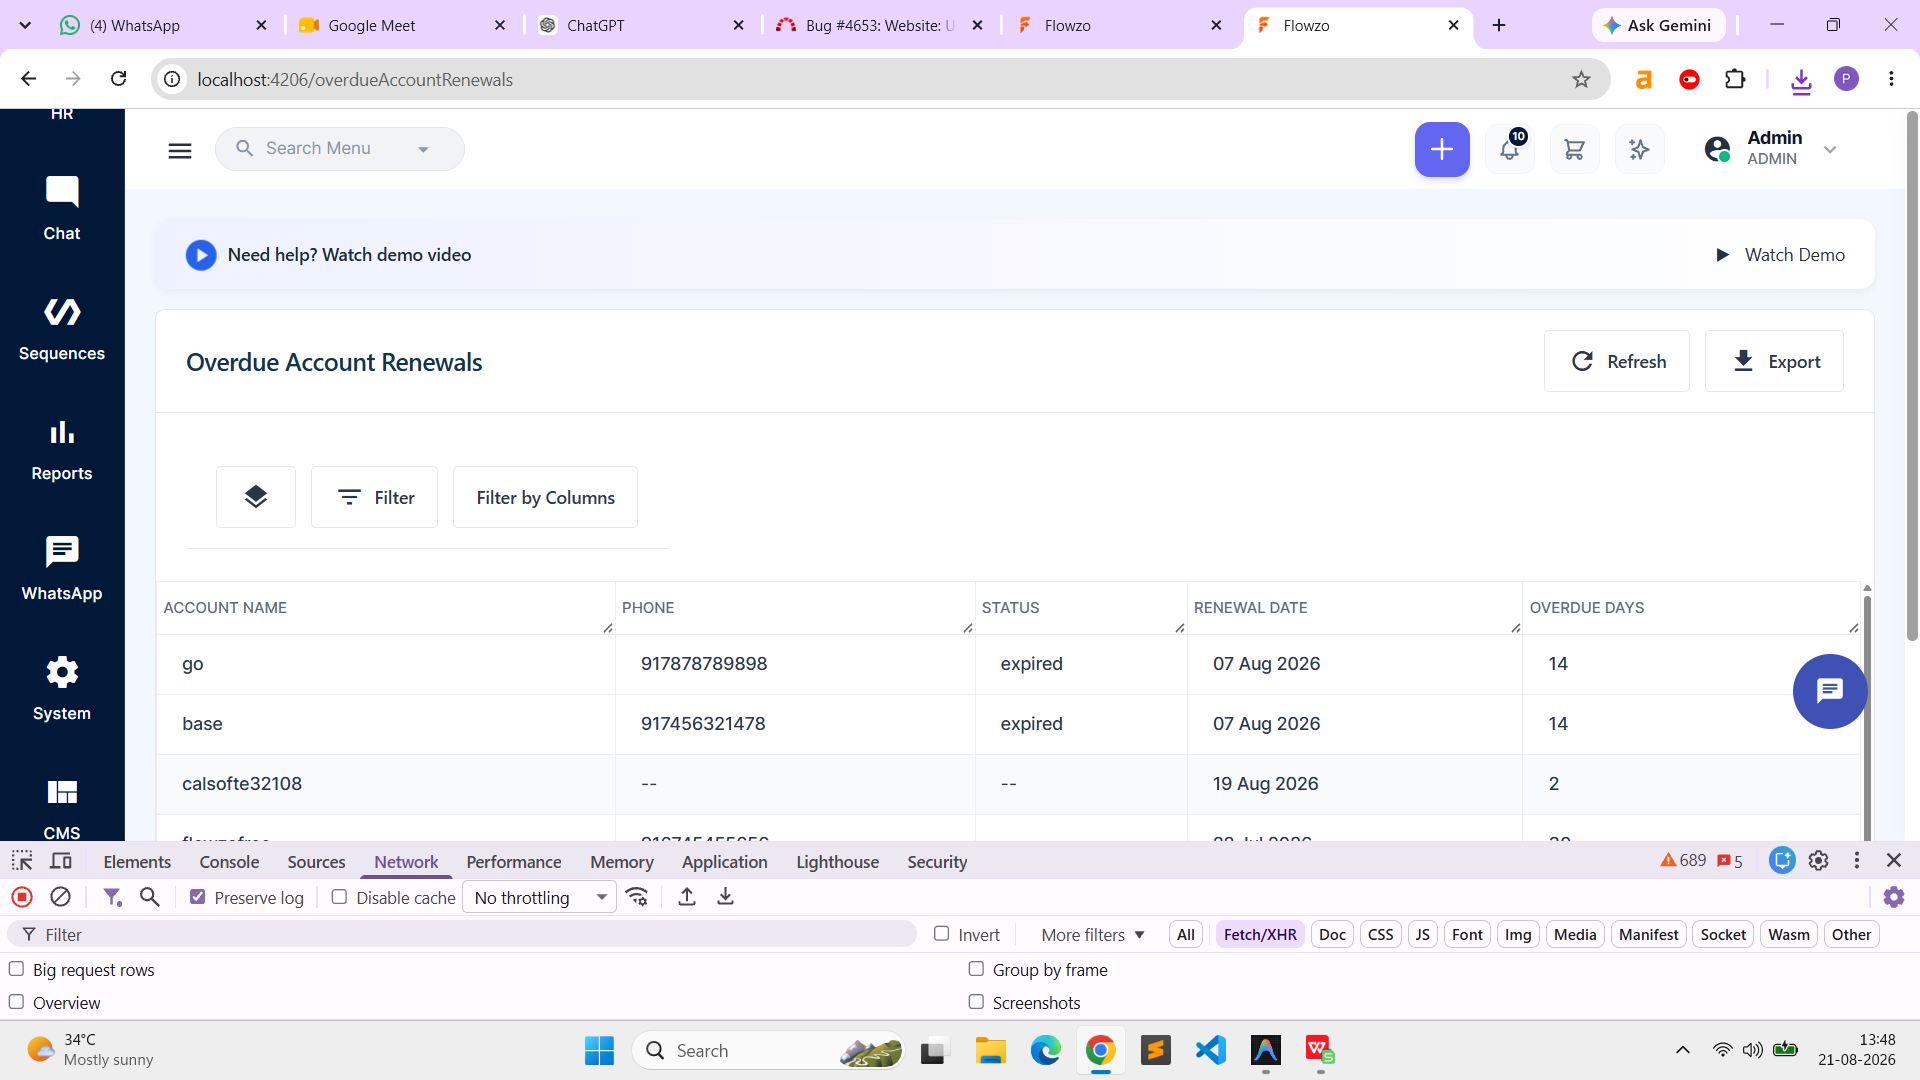Open DevTools settings gear
The height and width of the screenshot is (1080, 1920).
(1819, 860)
